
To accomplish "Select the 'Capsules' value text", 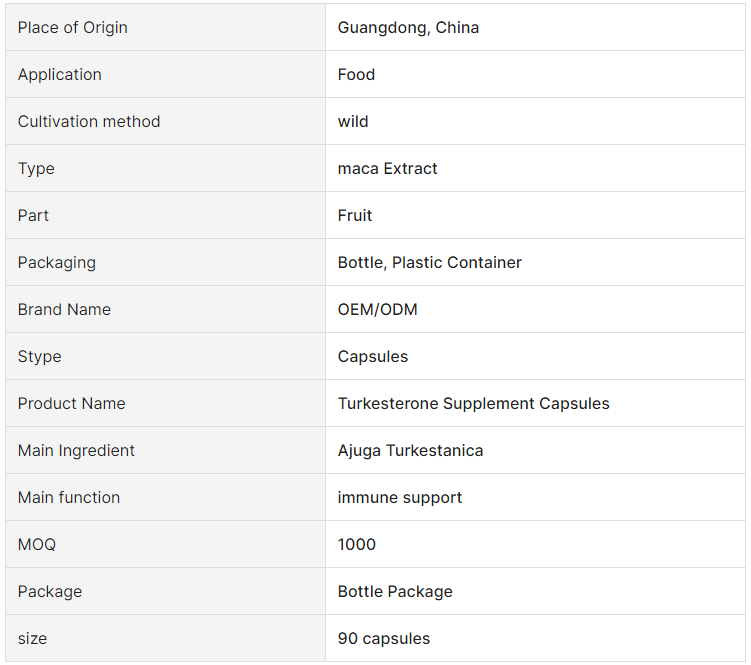I will tap(373, 356).
